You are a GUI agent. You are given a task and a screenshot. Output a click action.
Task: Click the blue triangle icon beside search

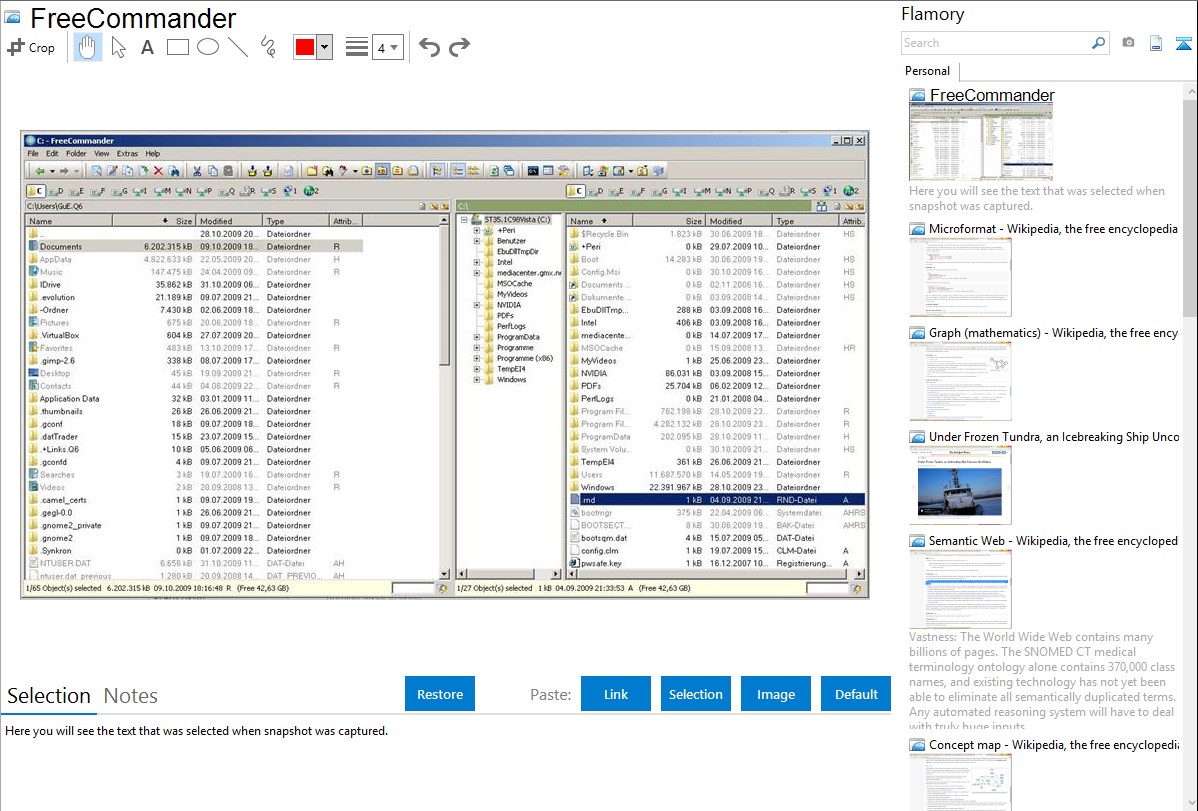point(1183,43)
